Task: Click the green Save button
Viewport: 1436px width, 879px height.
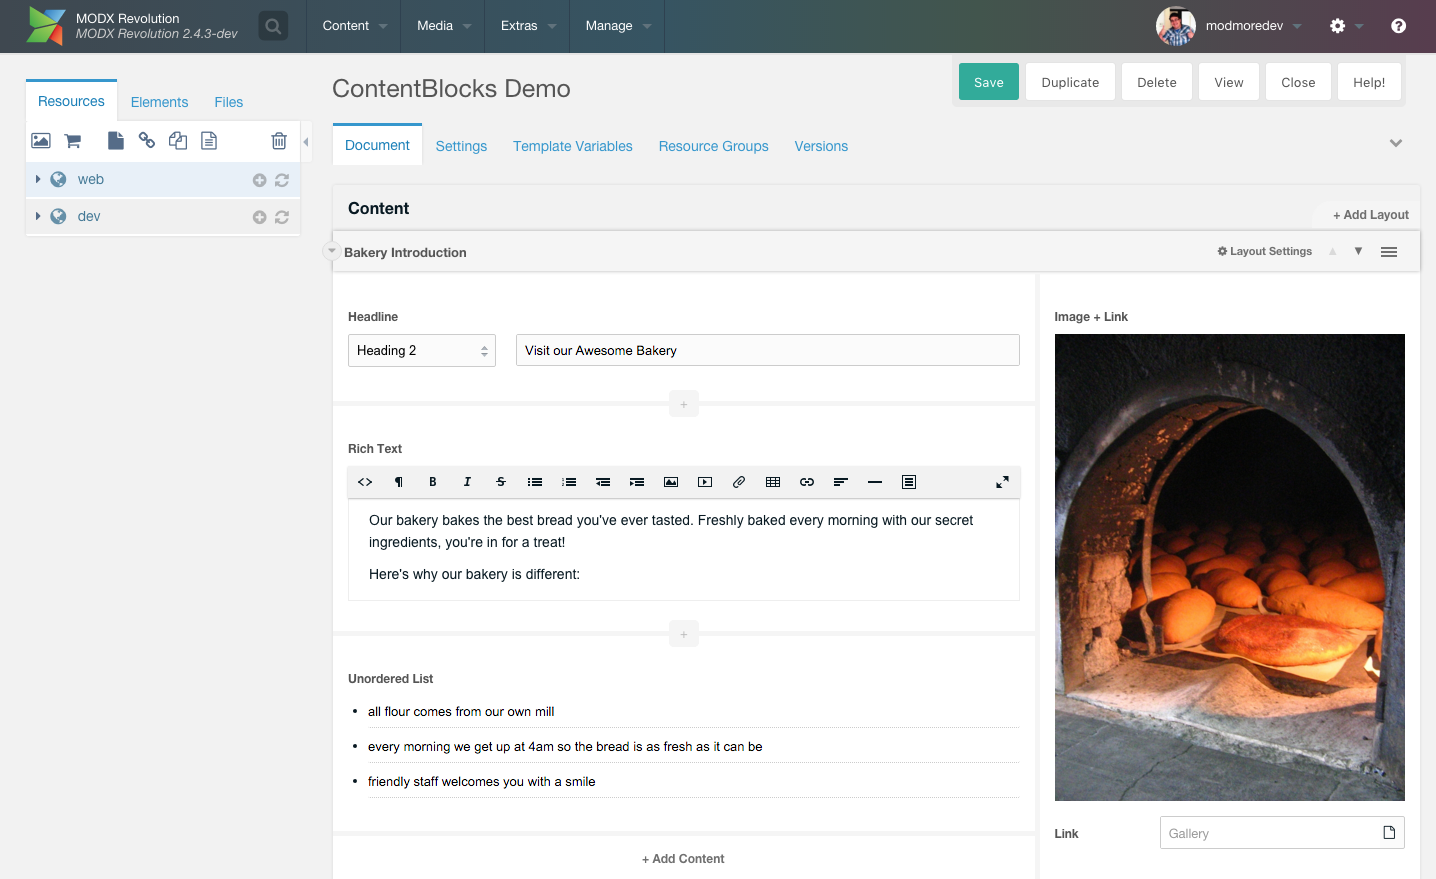Action: pos(988,82)
